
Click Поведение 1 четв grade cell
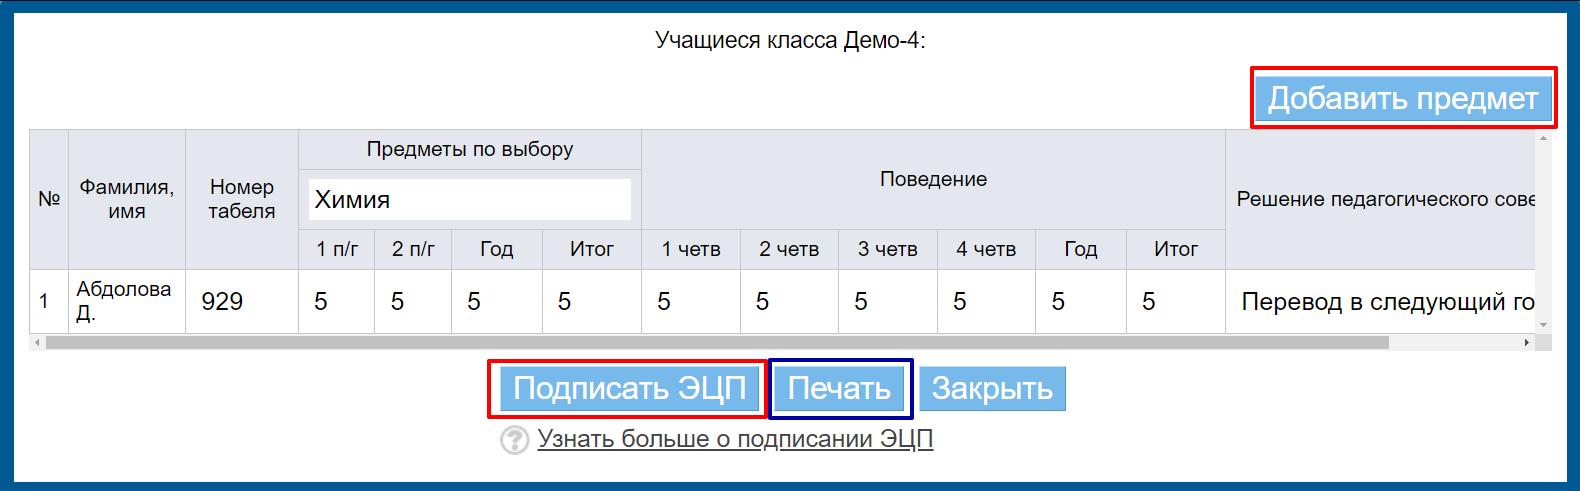pos(690,301)
